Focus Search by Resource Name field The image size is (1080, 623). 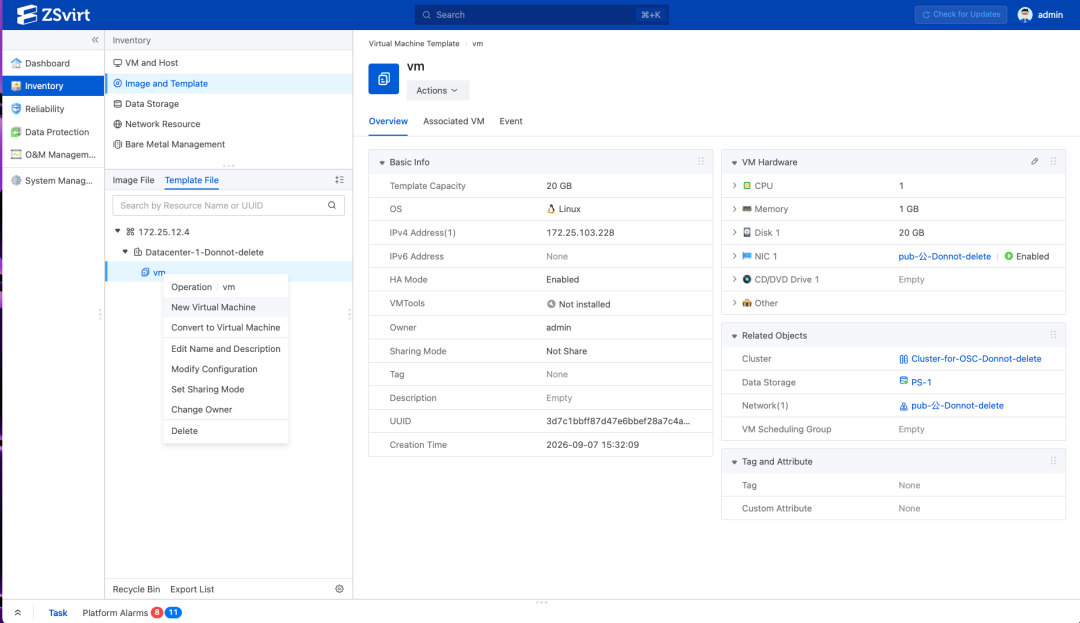228,205
